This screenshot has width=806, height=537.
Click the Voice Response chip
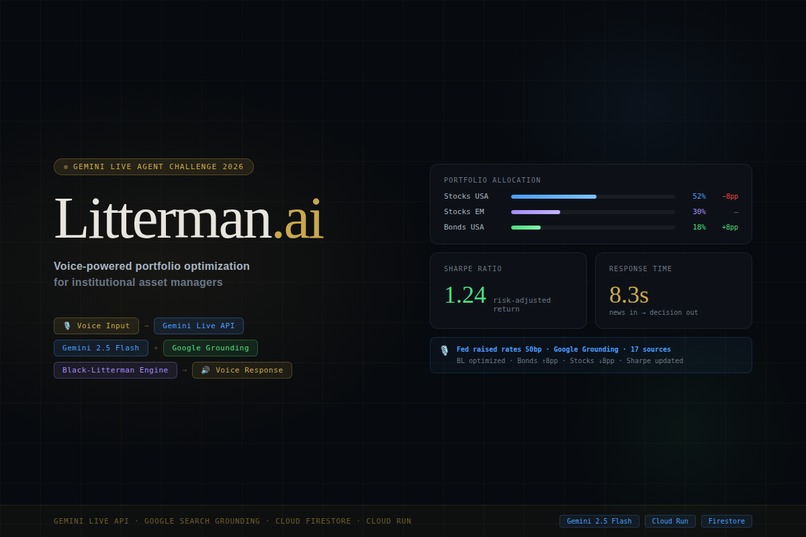(x=242, y=370)
